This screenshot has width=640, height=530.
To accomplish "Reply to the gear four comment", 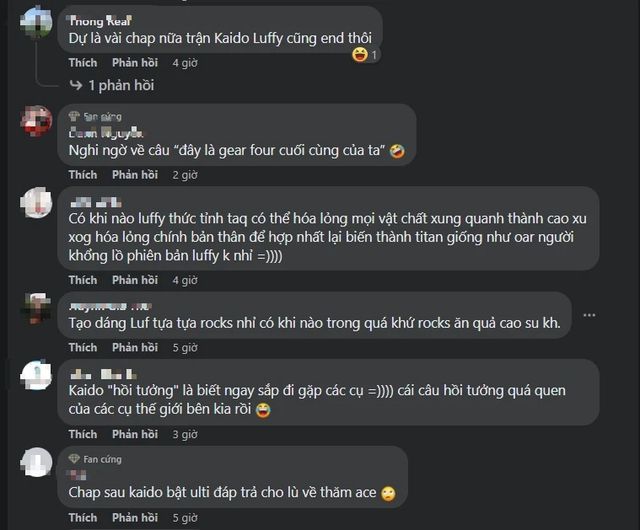I will [x=135, y=175].
